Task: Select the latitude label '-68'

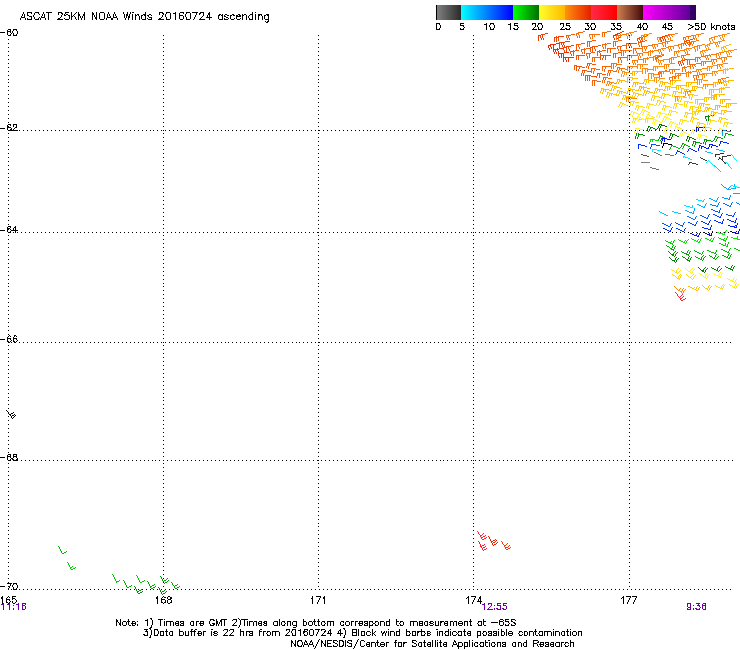Action: tap(9, 458)
